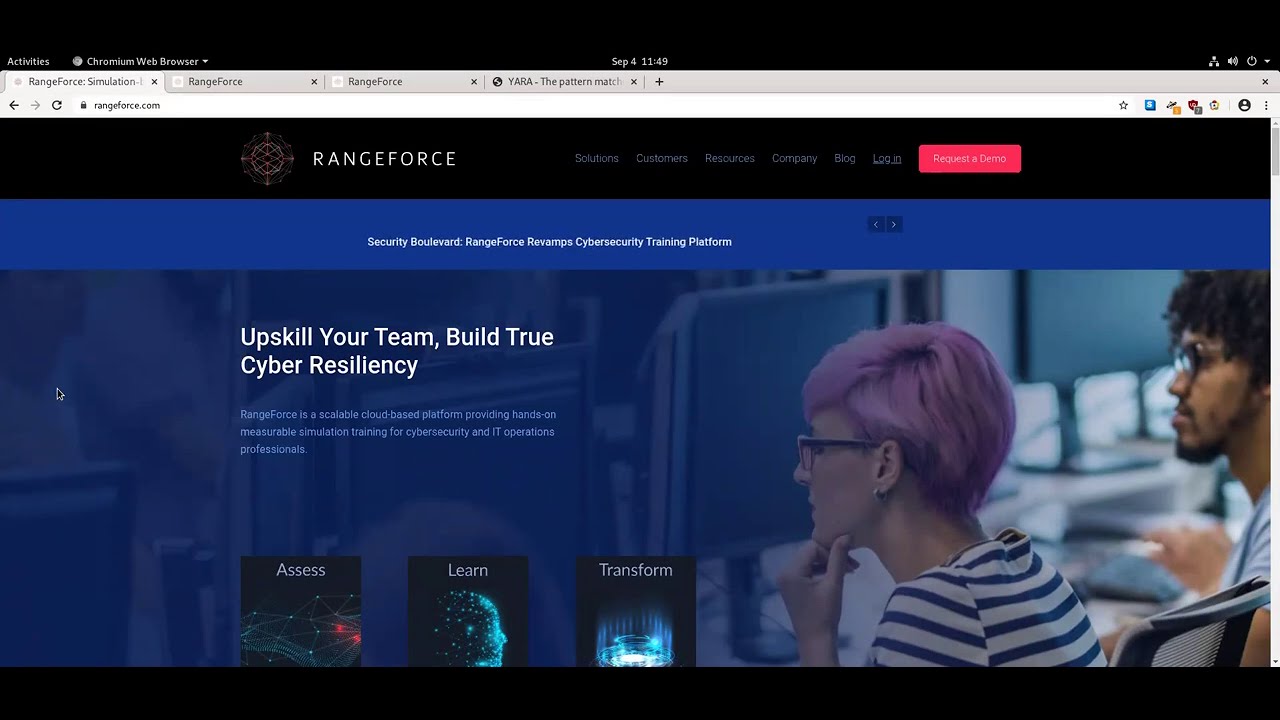Open the Customers menu

(x=662, y=158)
